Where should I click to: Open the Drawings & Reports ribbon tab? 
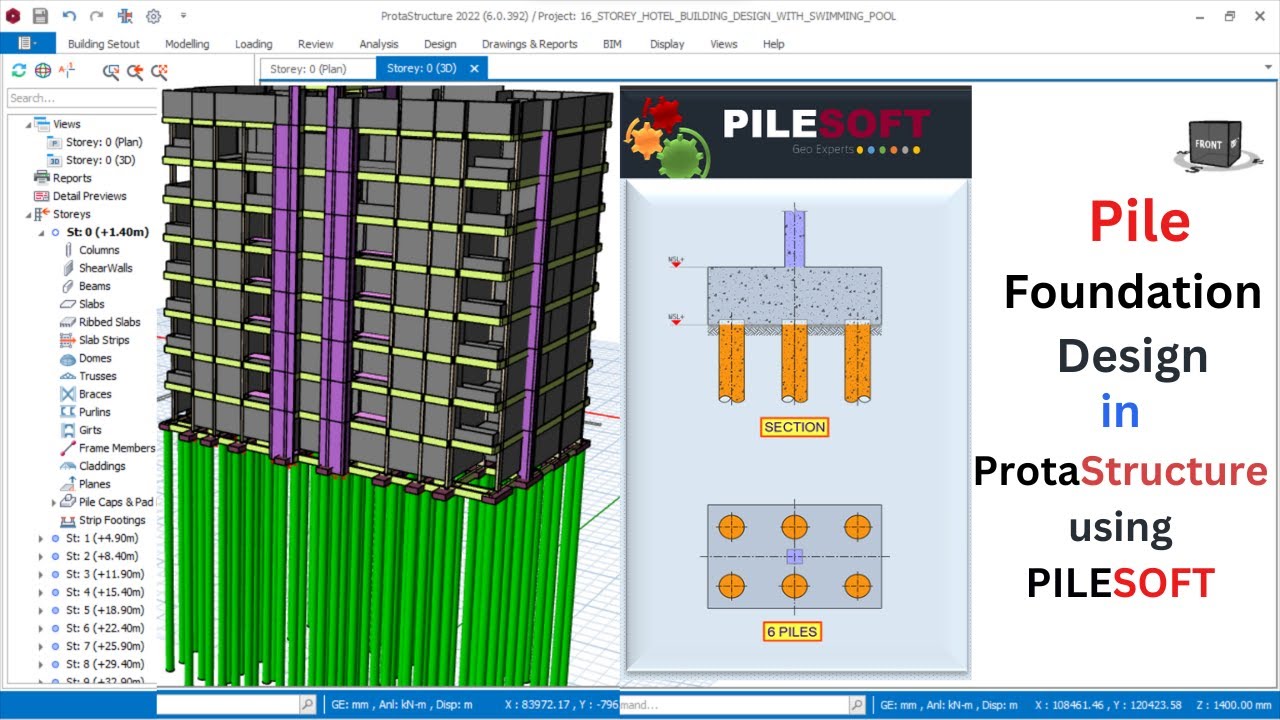click(x=529, y=44)
